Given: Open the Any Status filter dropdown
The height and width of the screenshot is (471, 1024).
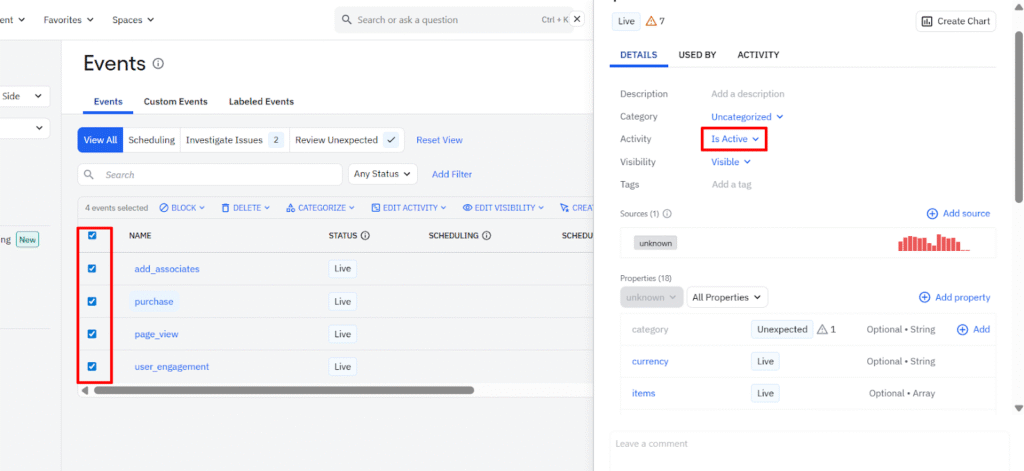Looking at the screenshot, I should pyautogui.click(x=382, y=174).
